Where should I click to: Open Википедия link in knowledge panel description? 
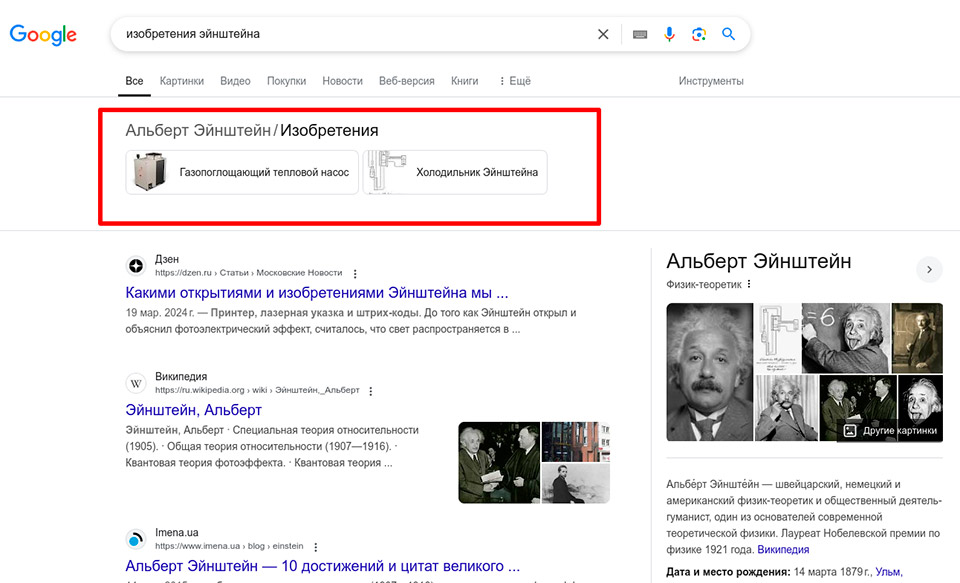tap(783, 549)
